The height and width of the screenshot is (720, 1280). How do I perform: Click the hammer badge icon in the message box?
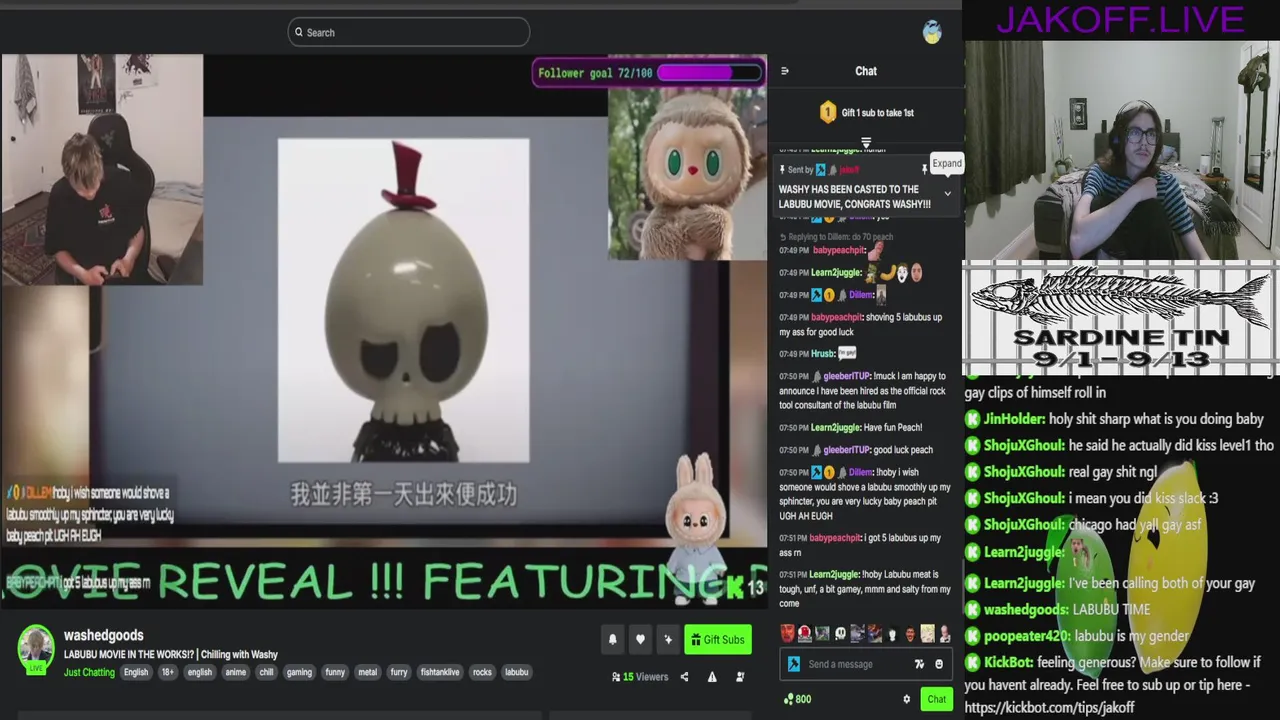(x=794, y=664)
